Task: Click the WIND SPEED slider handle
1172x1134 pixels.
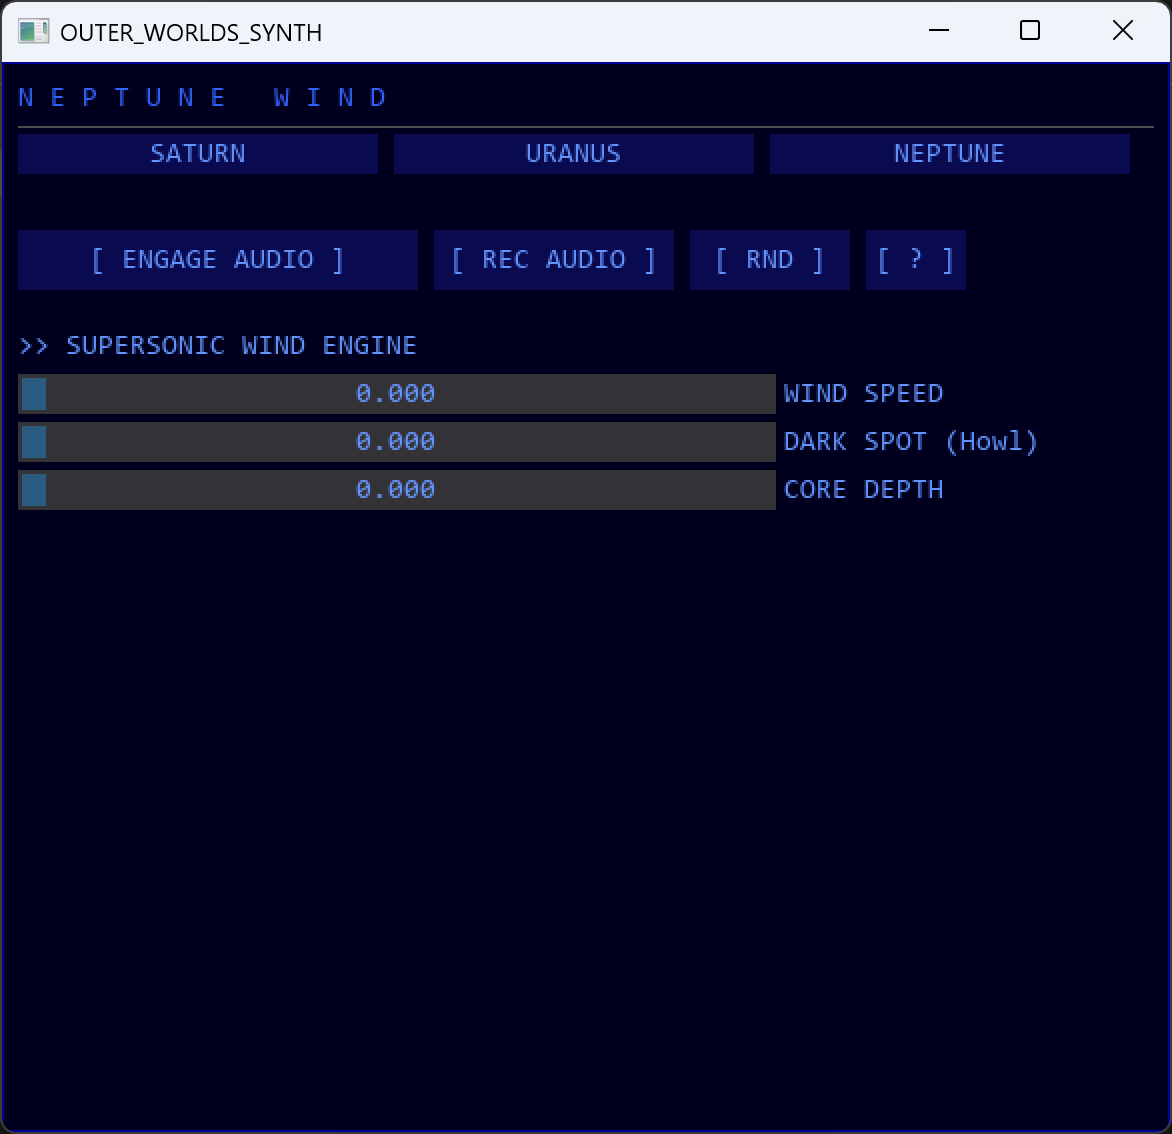Action: tap(33, 393)
